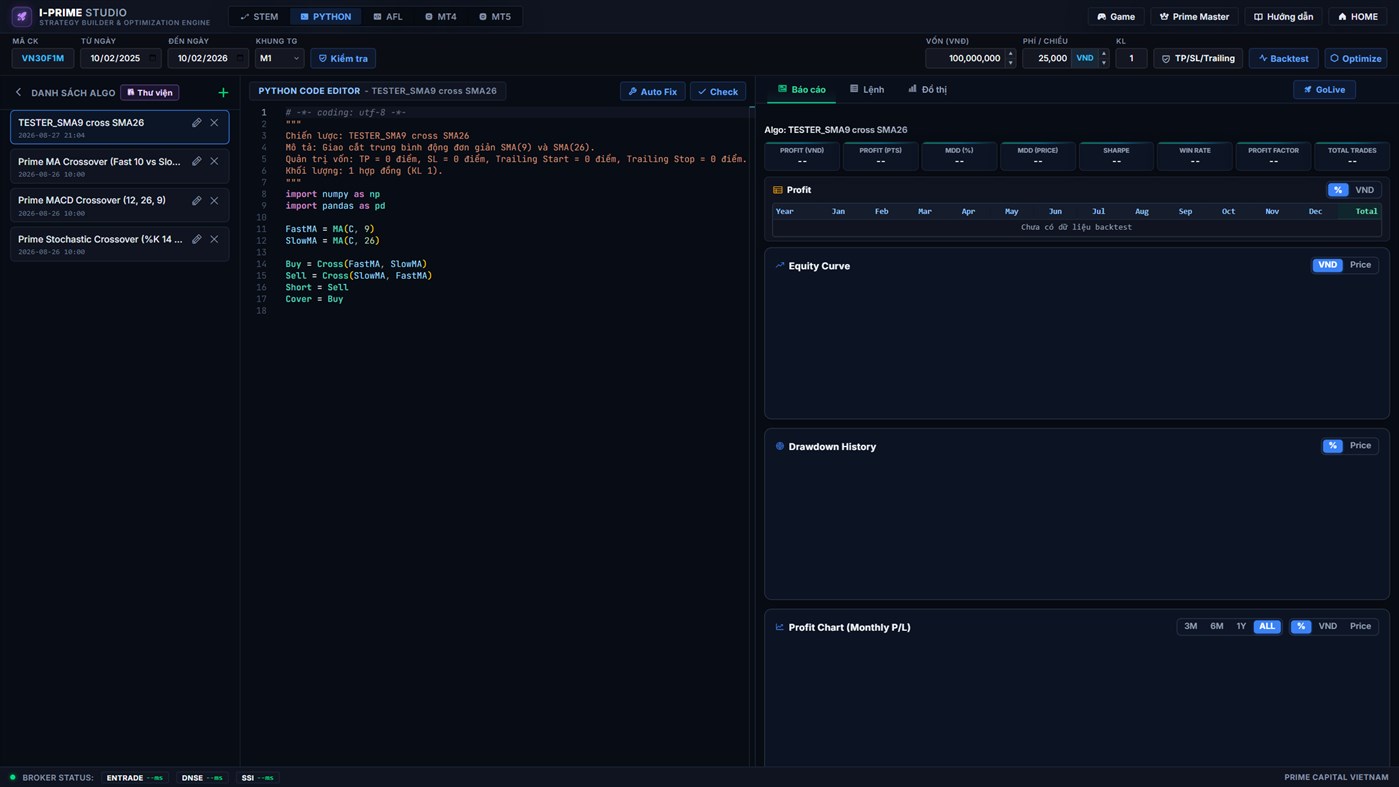Run the Backtest
This screenshot has width=1399, height=787.
[x=1283, y=58]
